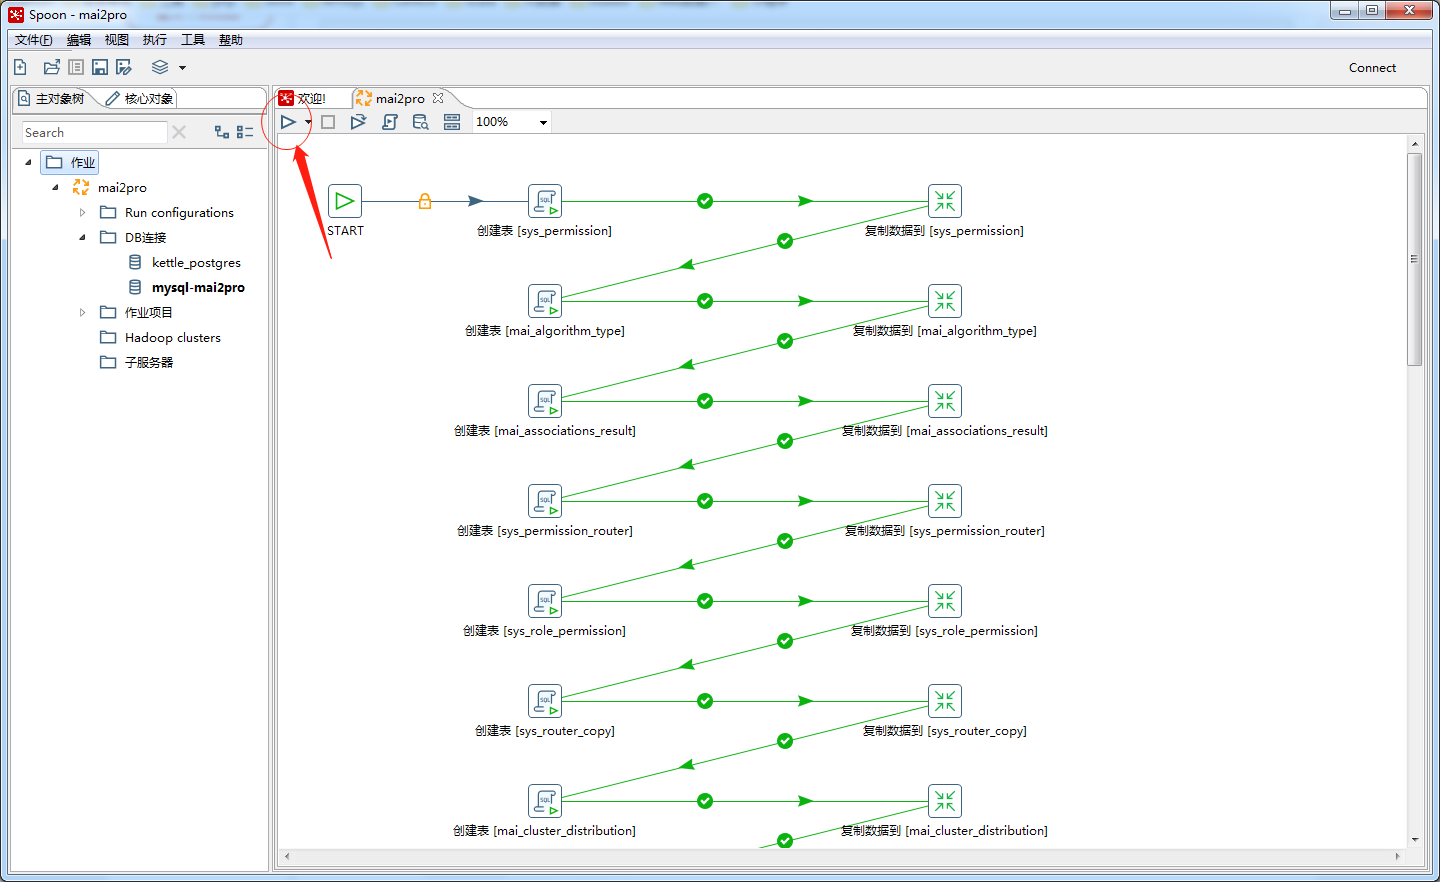This screenshot has height=882, width=1440.
Task: Toggle the hop checkmark before 复制数据到 [mai_algorithm_type]
Action: pyautogui.click(x=705, y=300)
